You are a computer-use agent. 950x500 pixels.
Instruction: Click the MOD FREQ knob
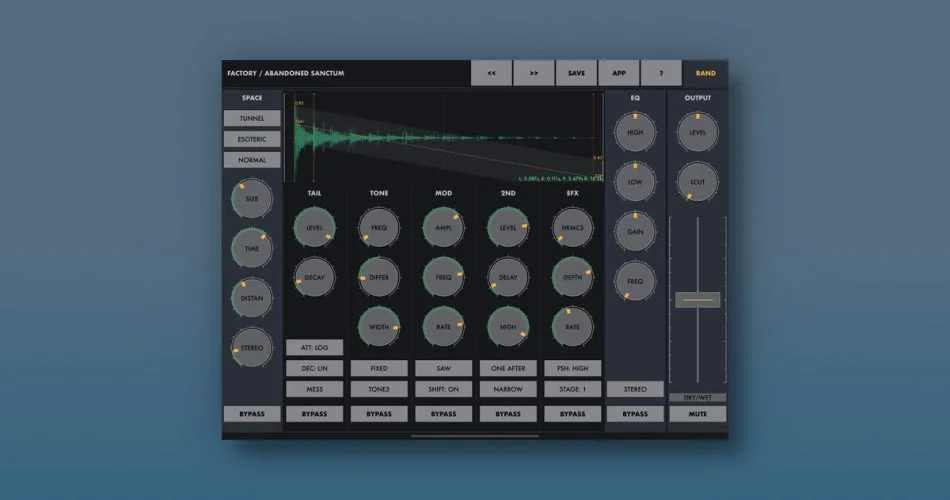point(443,278)
